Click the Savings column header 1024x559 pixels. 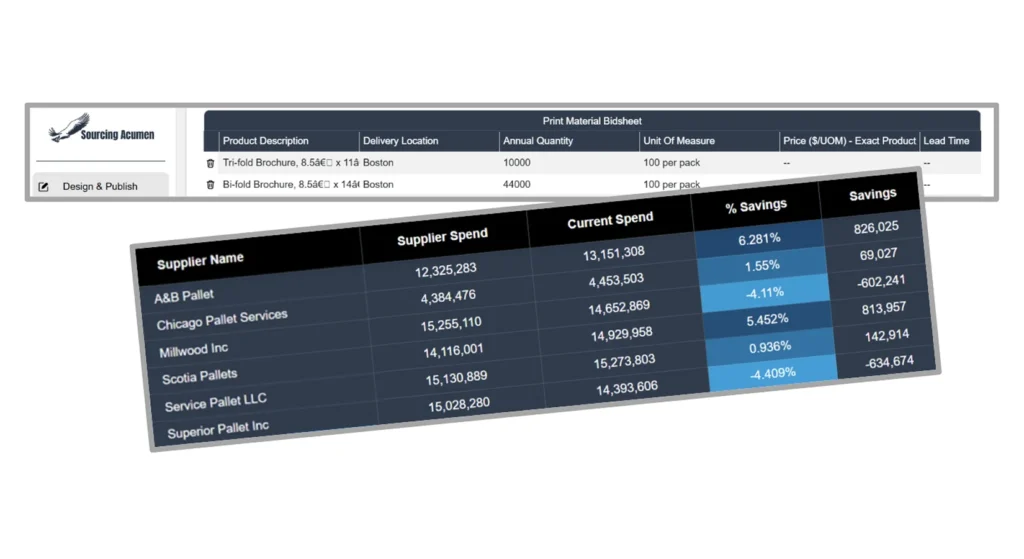click(x=872, y=195)
